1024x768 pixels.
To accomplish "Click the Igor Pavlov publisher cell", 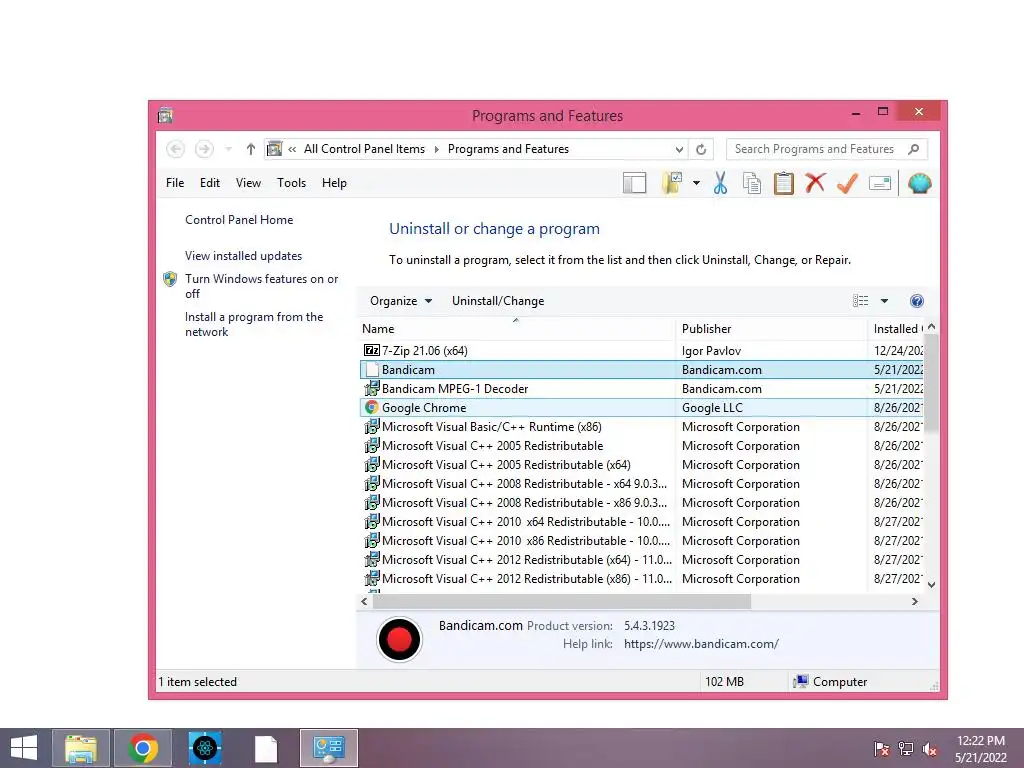I will click(x=711, y=351).
